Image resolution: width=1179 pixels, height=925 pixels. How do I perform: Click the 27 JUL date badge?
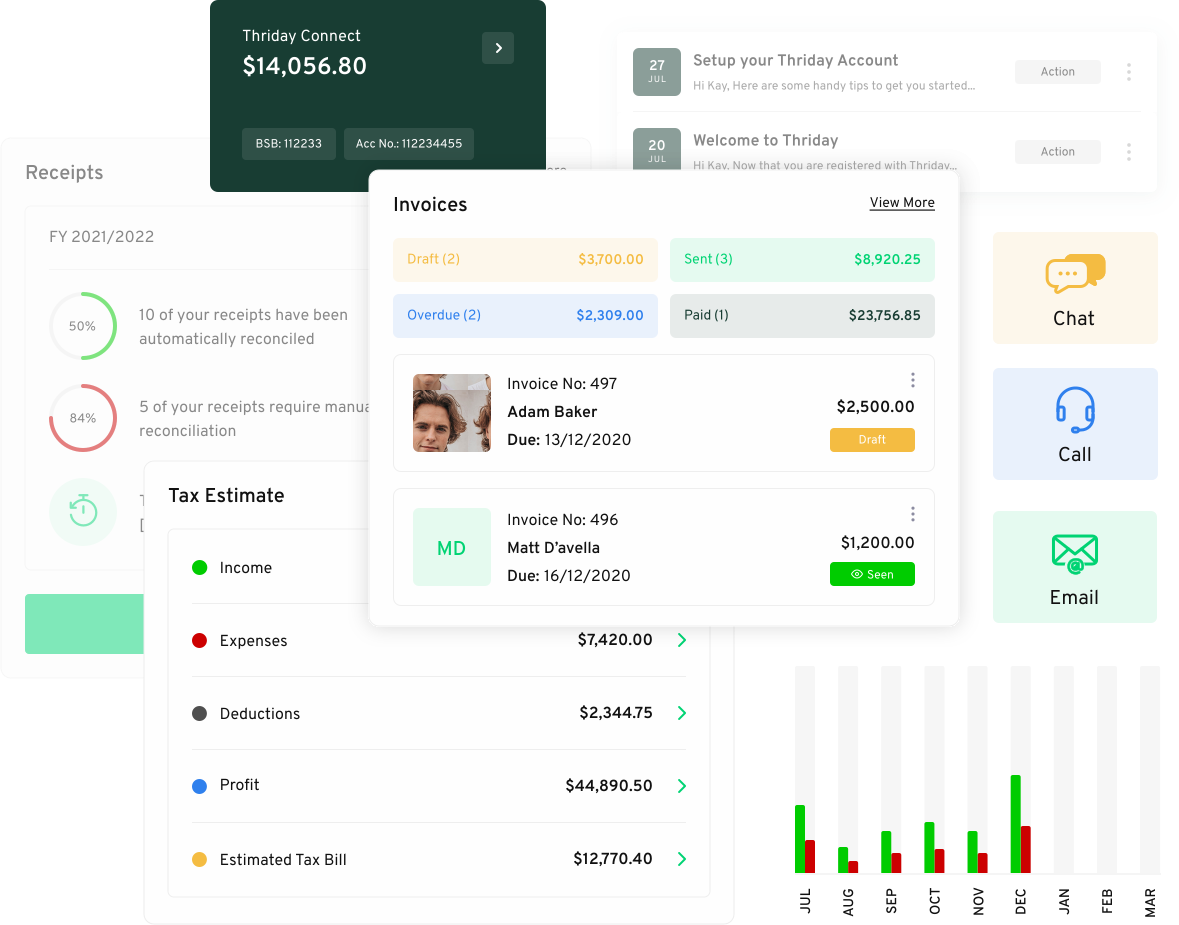(x=656, y=72)
